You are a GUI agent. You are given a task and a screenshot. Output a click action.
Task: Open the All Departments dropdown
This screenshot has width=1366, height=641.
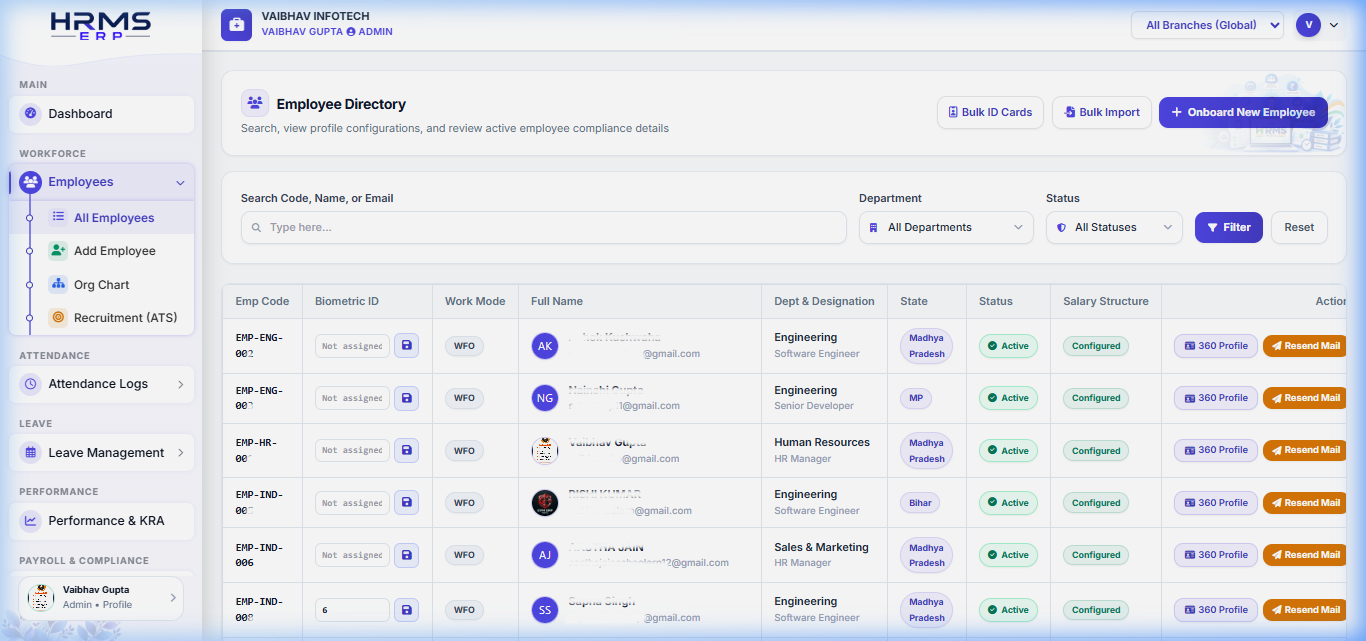[946, 227]
